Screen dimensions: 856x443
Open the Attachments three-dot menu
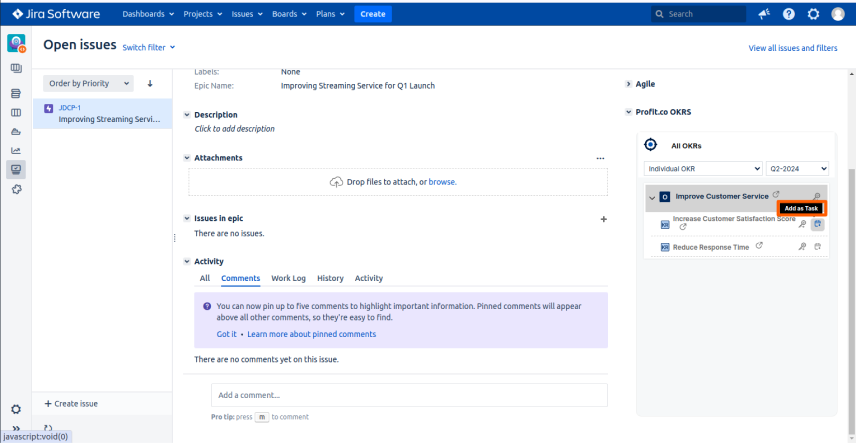(x=601, y=158)
